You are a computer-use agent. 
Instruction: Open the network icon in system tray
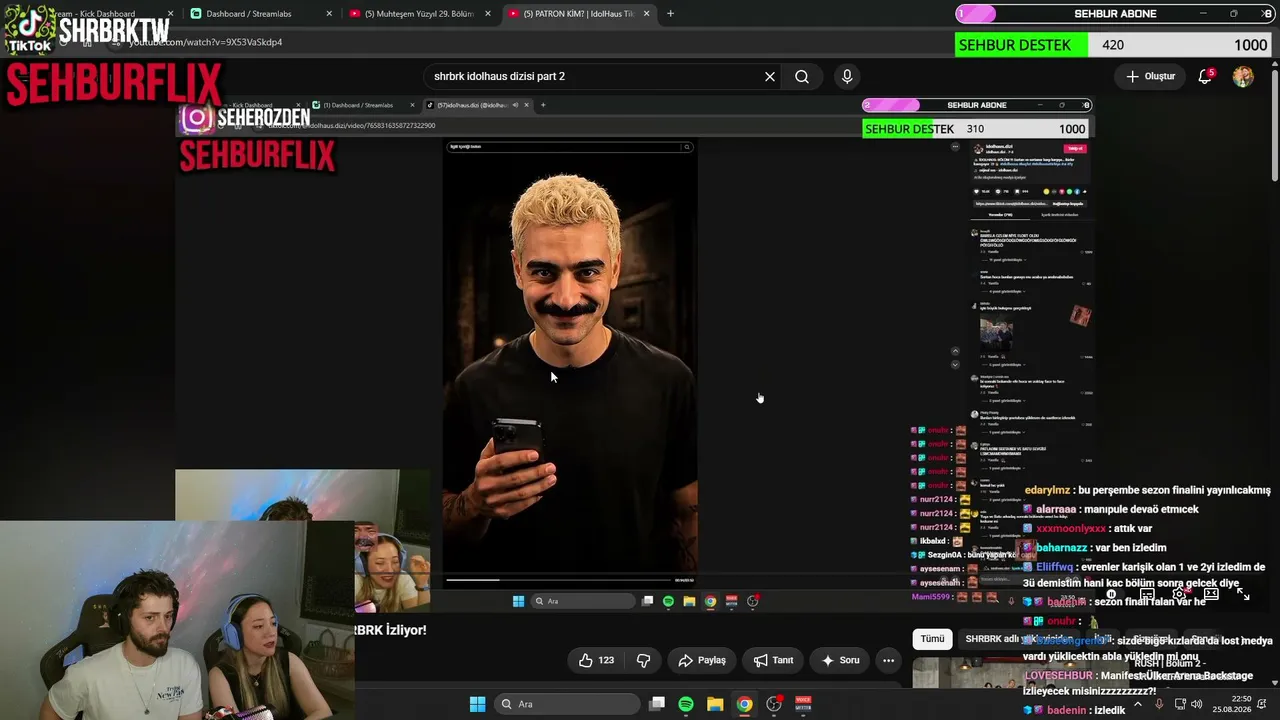tap(1179, 704)
